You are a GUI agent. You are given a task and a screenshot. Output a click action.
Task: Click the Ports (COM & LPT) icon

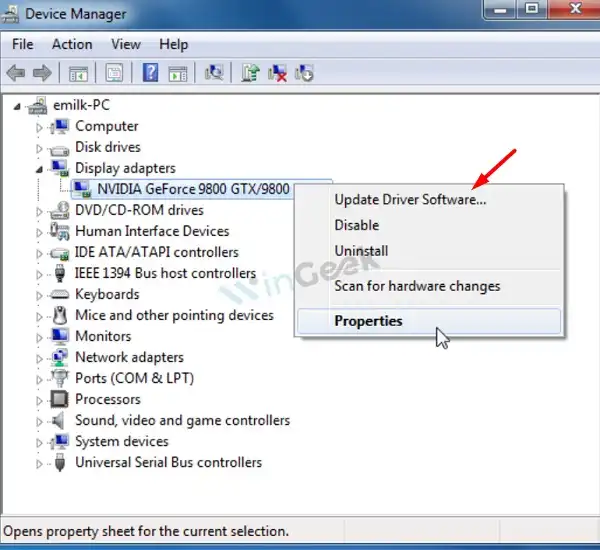click(60, 379)
